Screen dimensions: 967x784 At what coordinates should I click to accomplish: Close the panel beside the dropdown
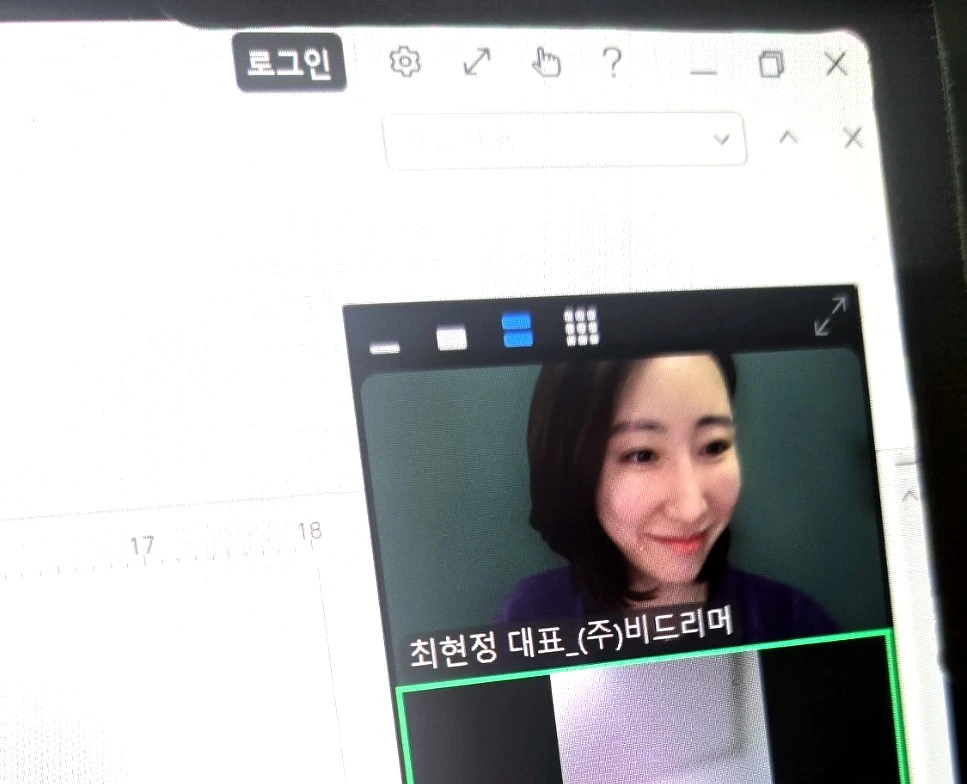coord(854,138)
